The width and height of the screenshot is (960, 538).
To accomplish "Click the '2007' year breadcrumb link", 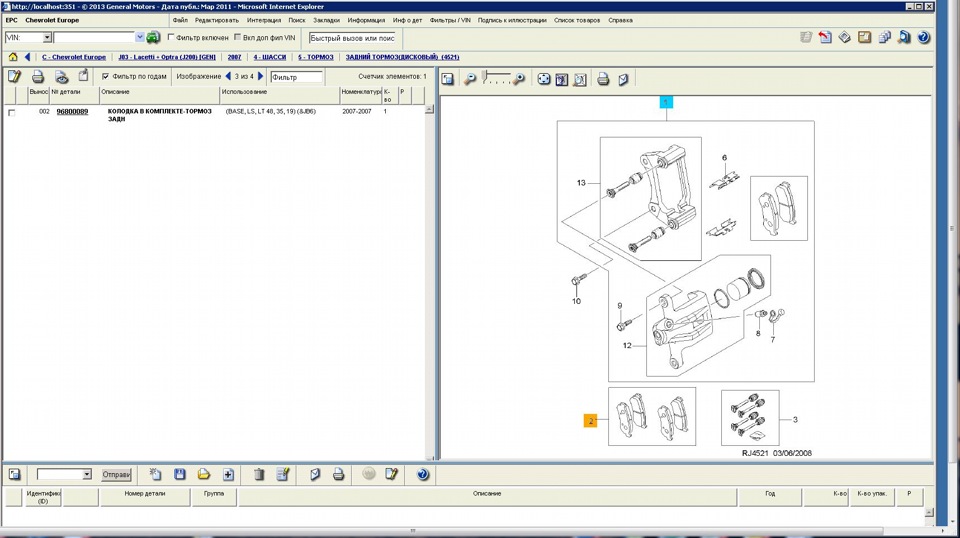I will click(234, 57).
